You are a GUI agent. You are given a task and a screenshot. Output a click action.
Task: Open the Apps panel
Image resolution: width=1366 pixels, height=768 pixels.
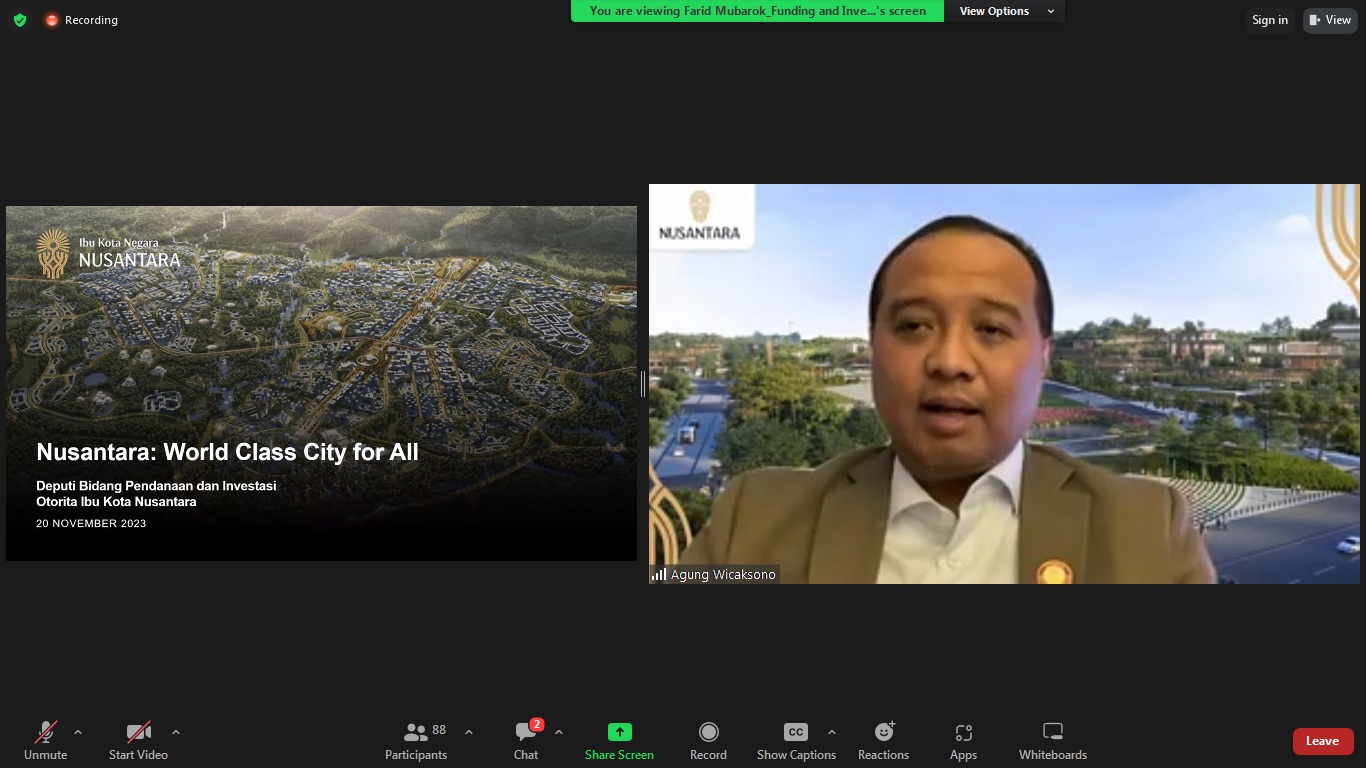point(963,741)
